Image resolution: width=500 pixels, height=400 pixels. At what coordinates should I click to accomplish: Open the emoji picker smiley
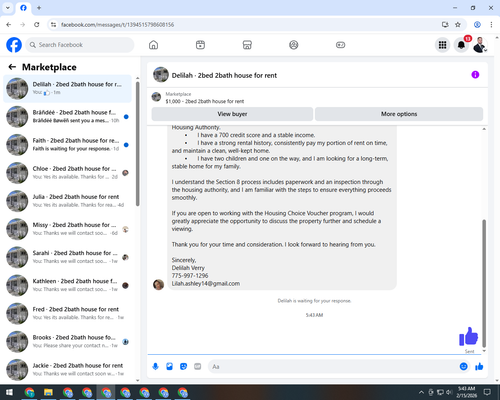point(463,367)
